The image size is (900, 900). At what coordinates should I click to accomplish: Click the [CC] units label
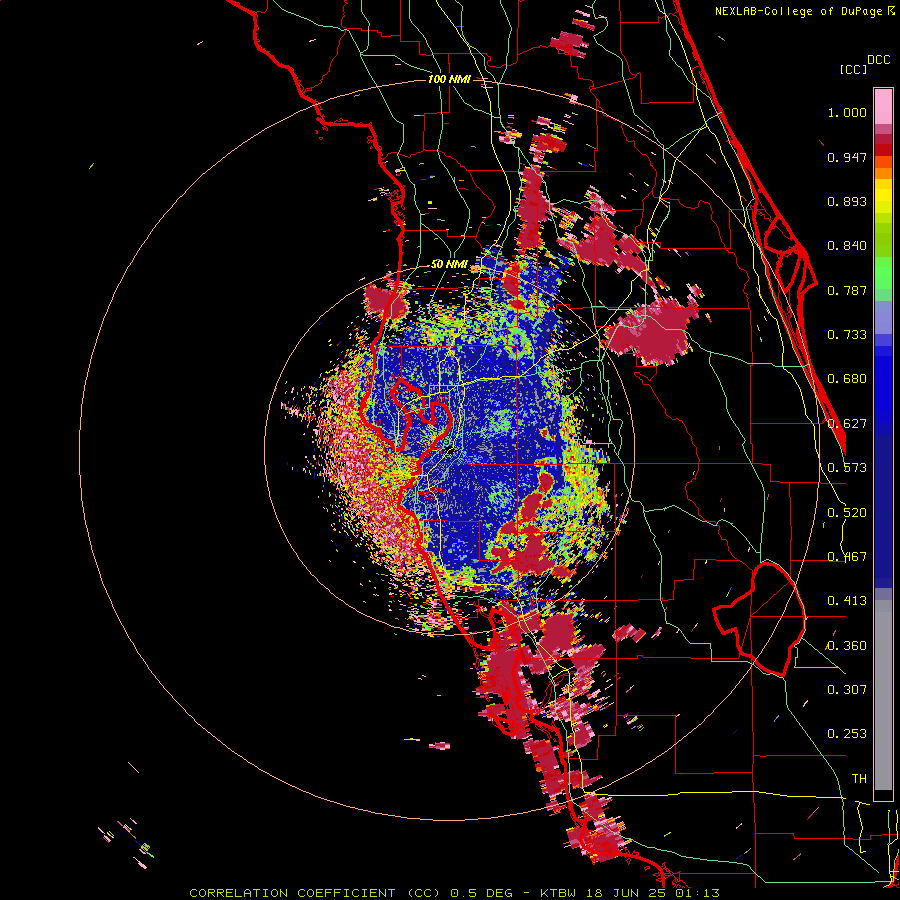point(853,69)
